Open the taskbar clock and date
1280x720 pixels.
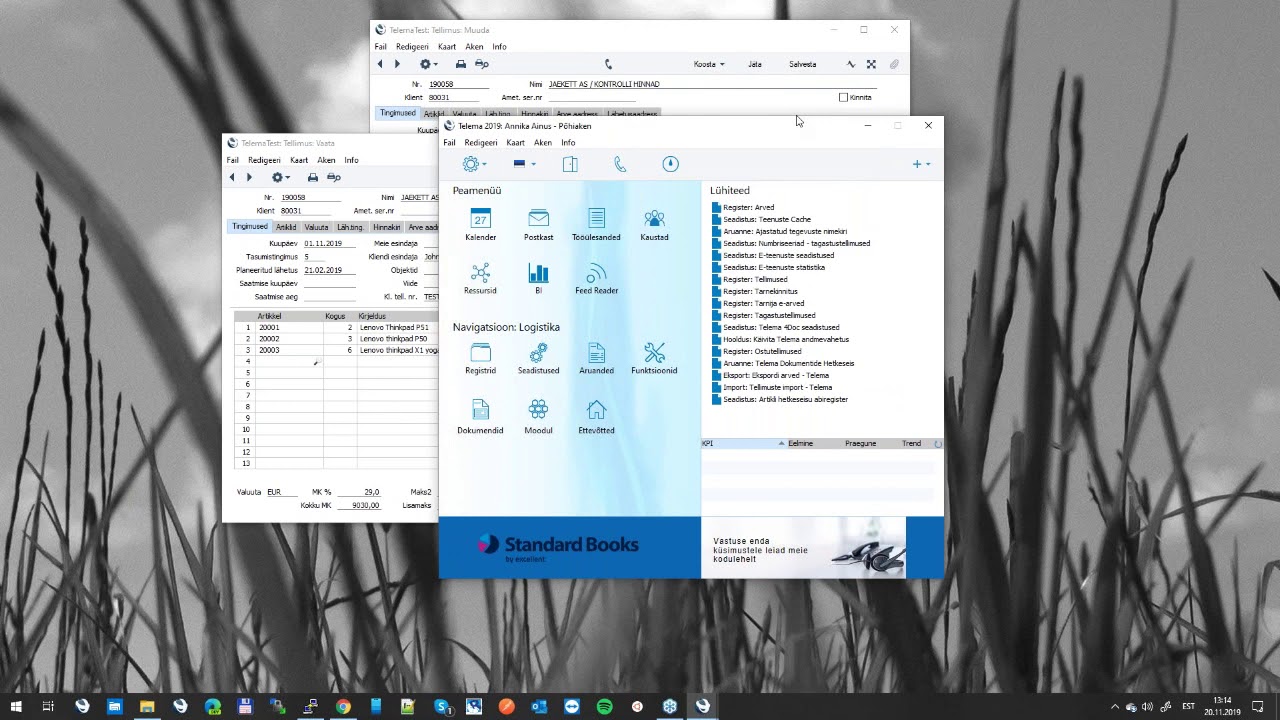point(1222,706)
